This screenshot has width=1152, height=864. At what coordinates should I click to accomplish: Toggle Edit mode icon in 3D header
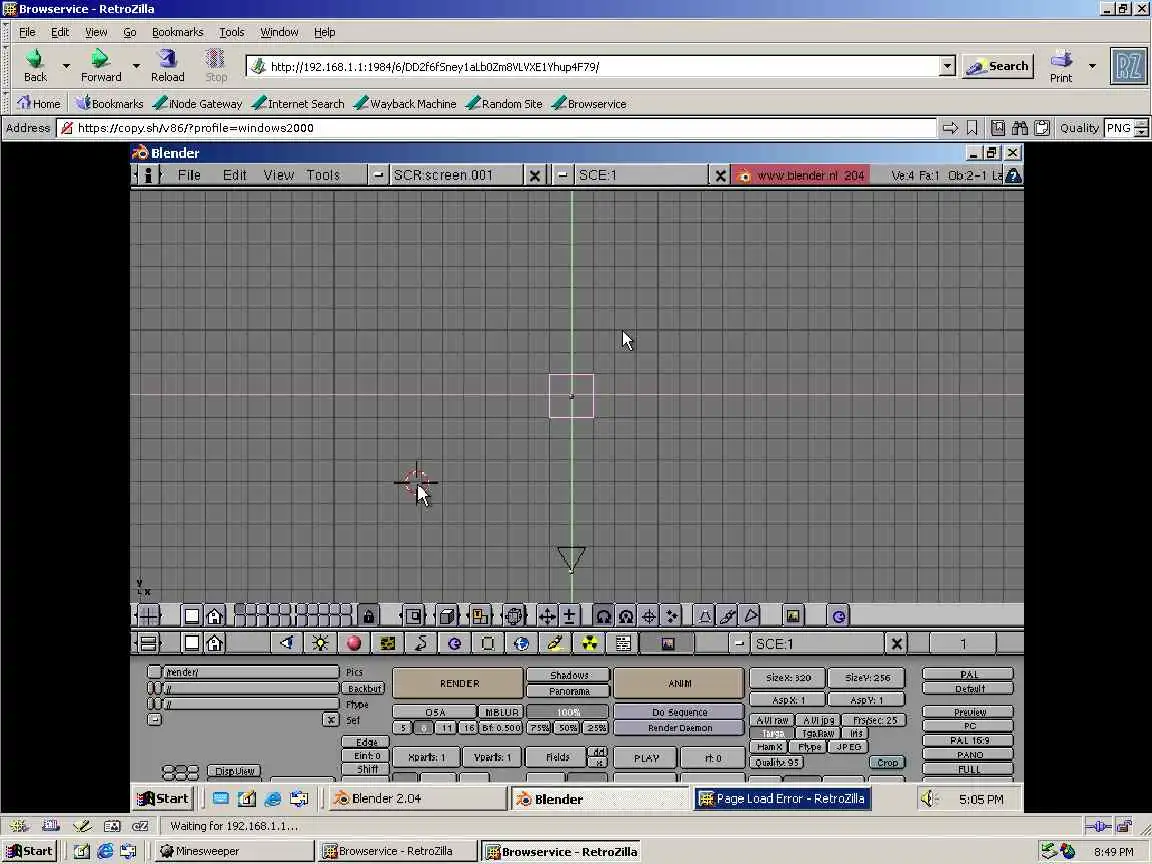pyautogui.click(x=705, y=616)
